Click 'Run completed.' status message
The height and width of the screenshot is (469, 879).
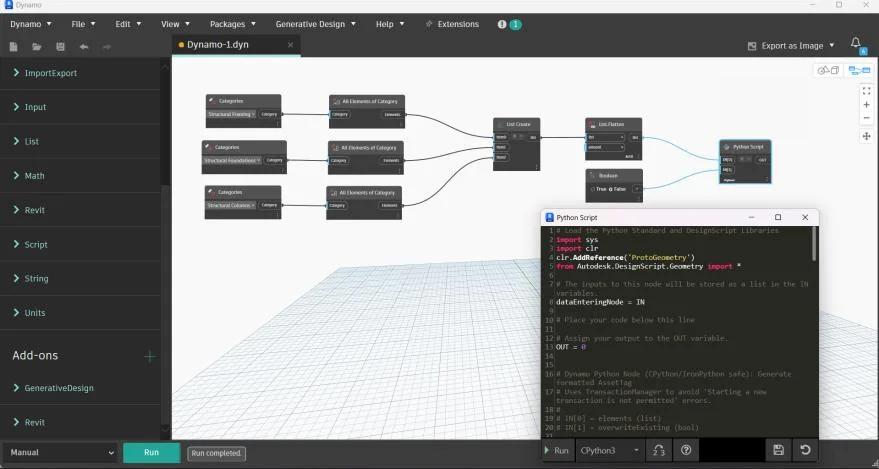click(x=216, y=453)
